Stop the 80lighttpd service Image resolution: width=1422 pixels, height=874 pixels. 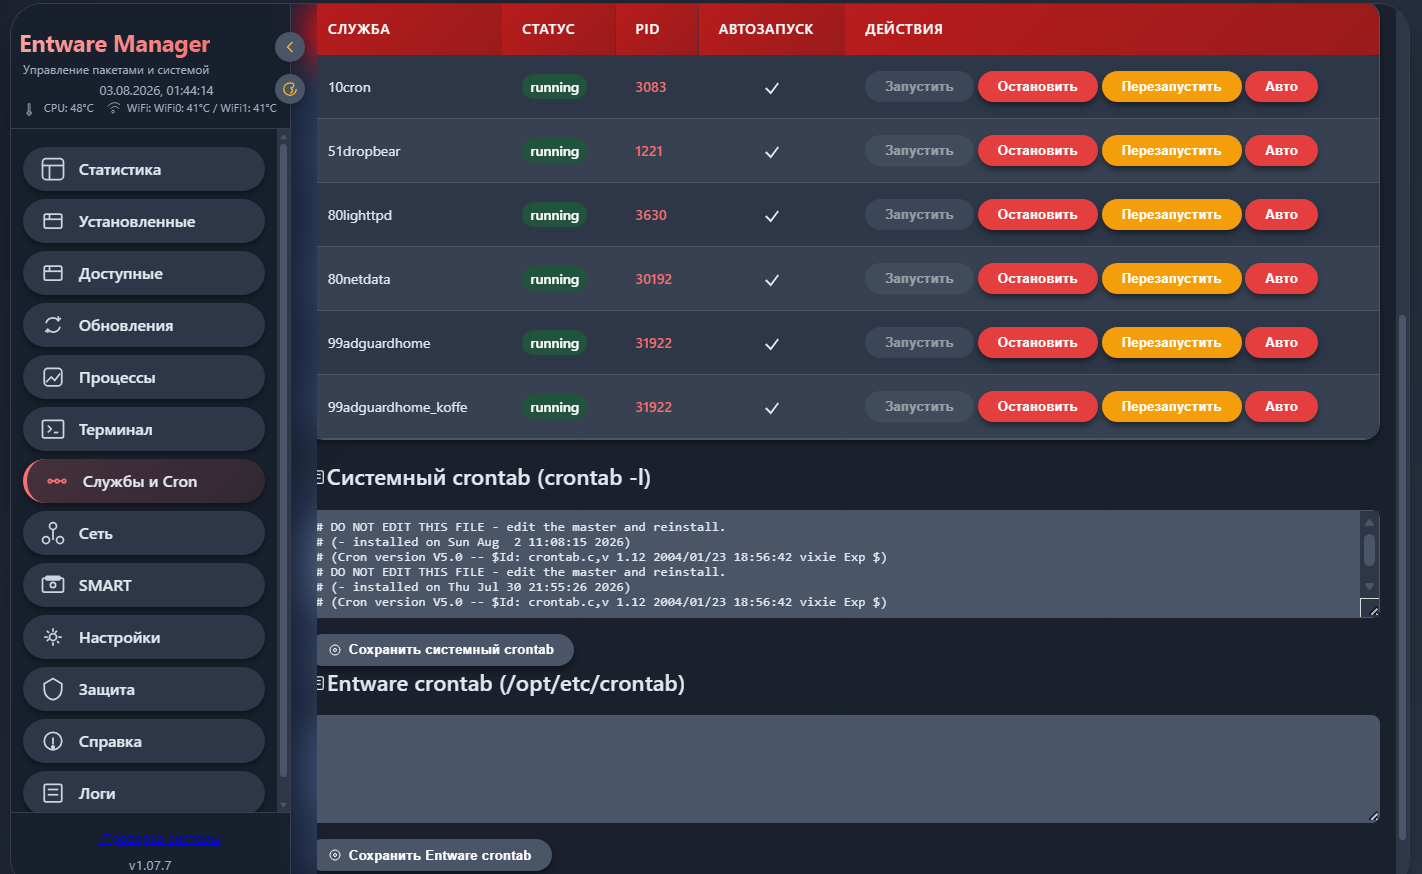(1037, 215)
